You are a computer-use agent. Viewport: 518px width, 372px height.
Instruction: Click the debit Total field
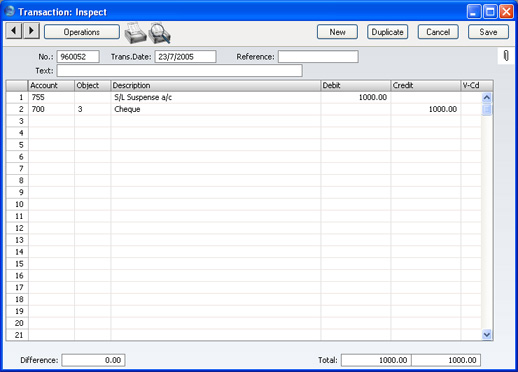(x=376, y=360)
